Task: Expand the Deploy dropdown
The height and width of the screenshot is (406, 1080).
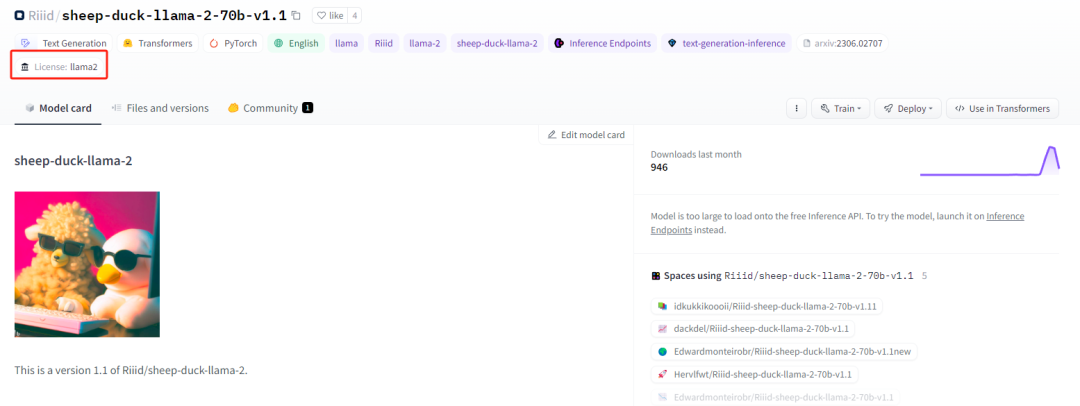Action: point(907,108)
